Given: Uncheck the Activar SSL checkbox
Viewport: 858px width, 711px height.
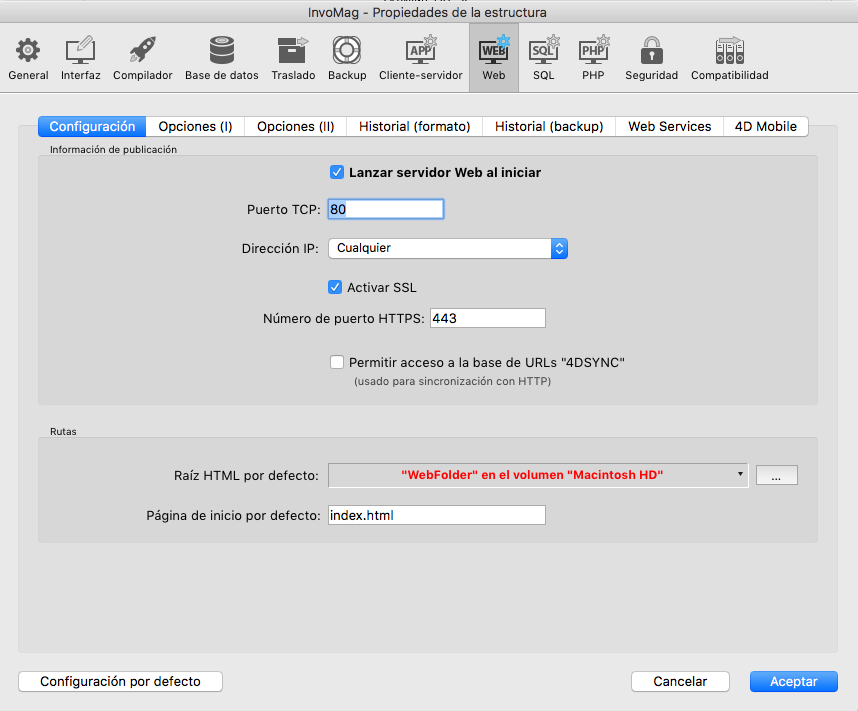Looking at the screenshot, I should pyautogui.click(x=336, y=287).
